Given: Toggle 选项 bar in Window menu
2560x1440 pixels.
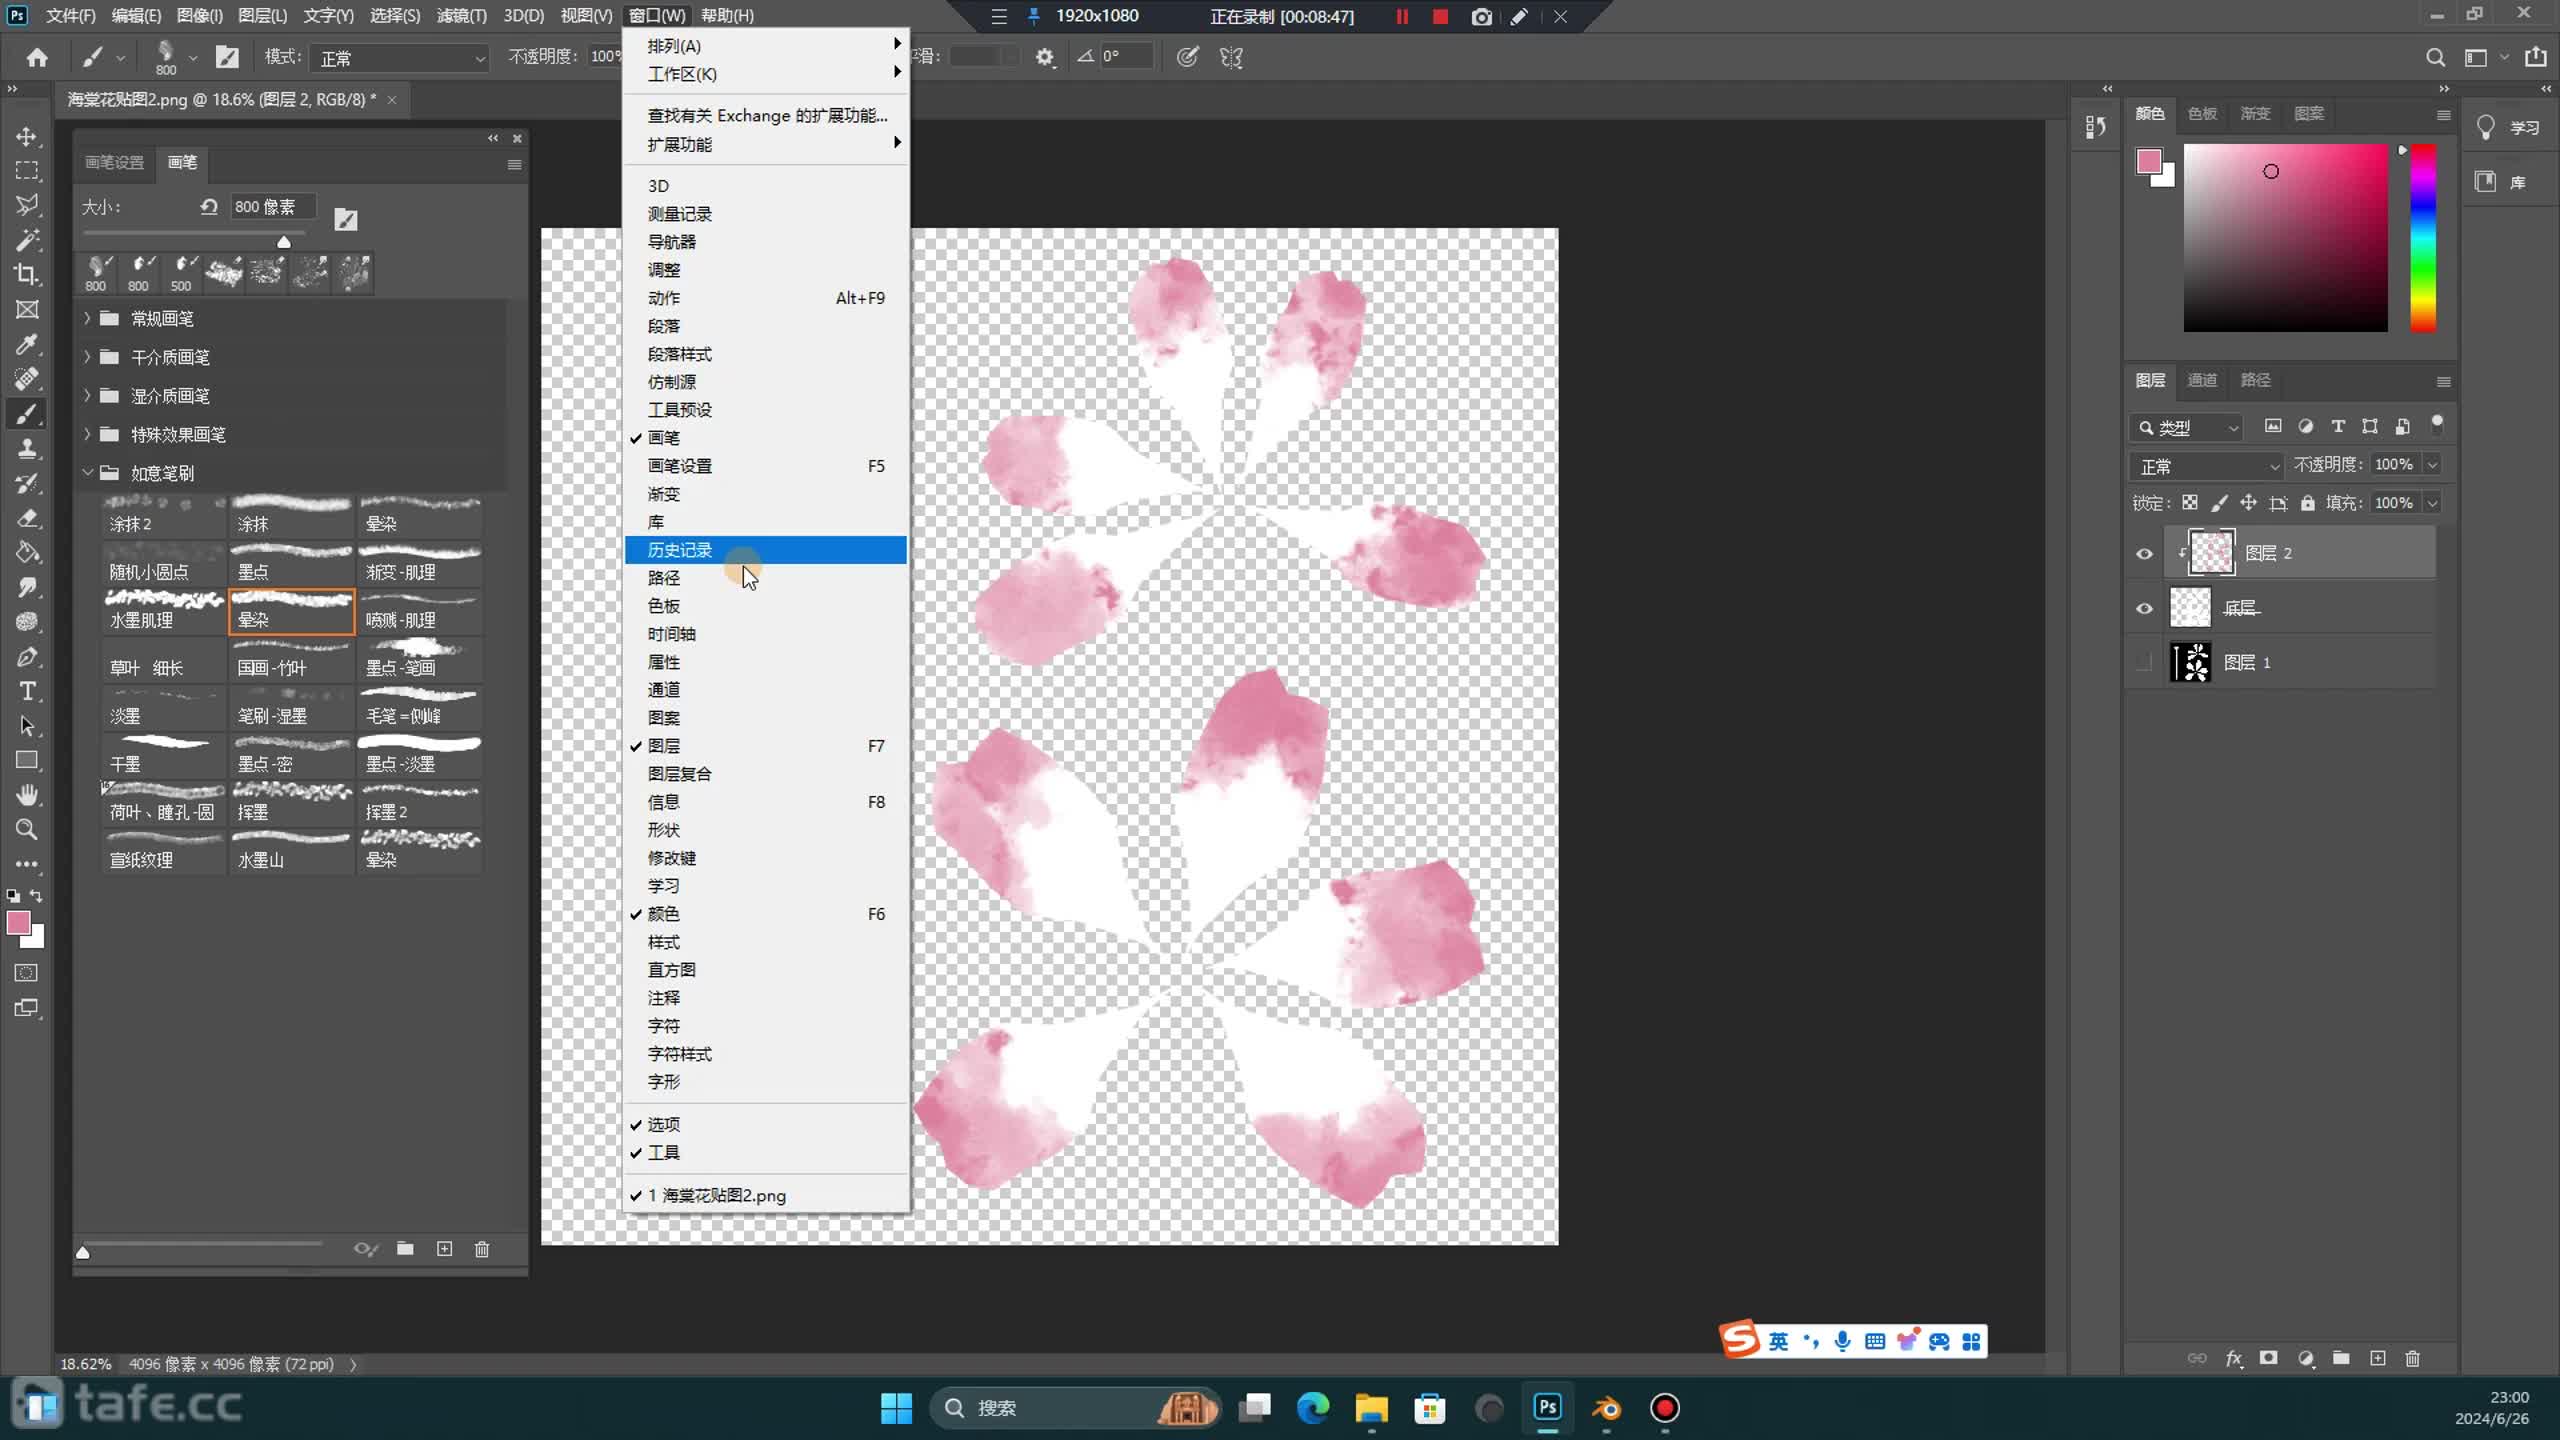Looking at the screenshot, I should (766, 1124).
